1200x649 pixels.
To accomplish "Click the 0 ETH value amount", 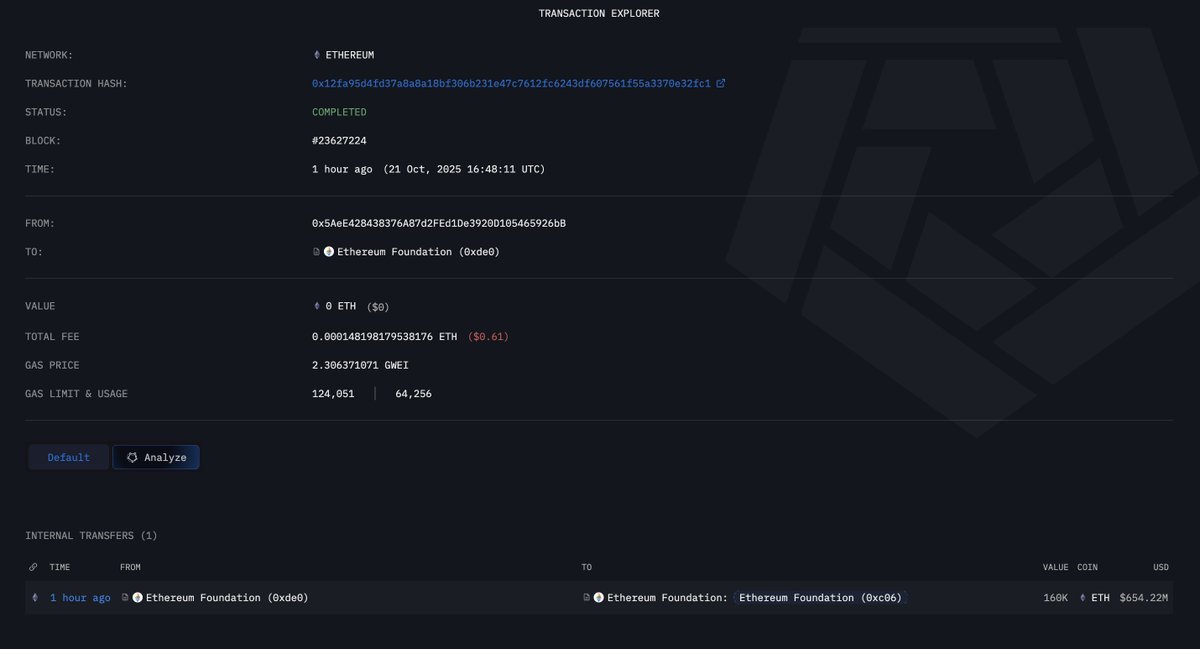I will point(340,306).
